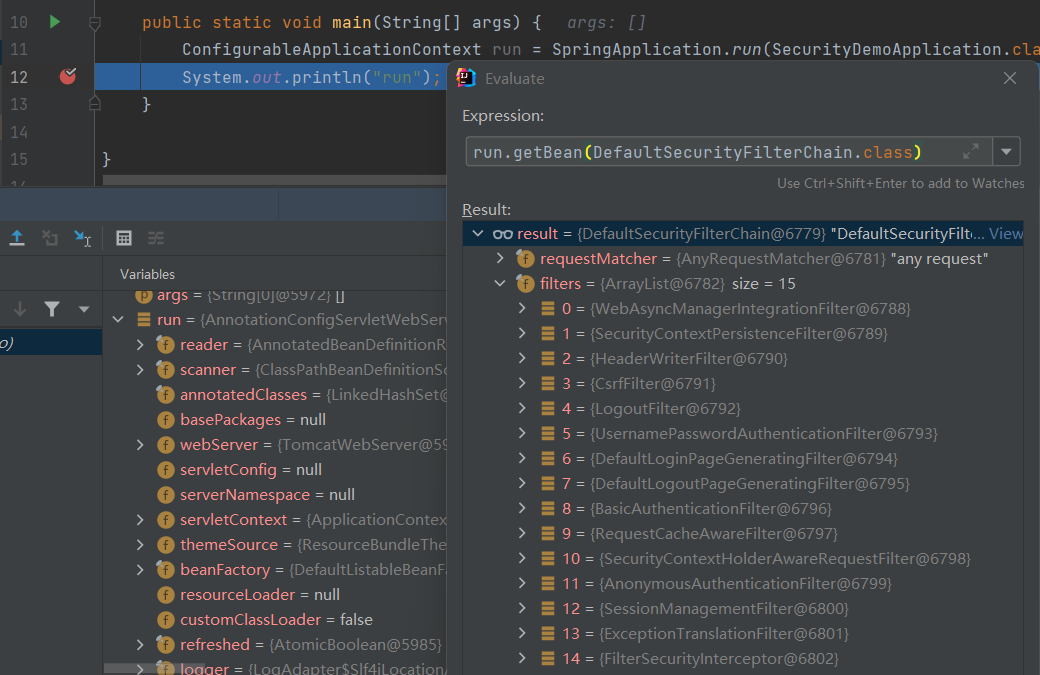Select the basePackages = null row
1040x675 pixels.
[x=275, y=420]
